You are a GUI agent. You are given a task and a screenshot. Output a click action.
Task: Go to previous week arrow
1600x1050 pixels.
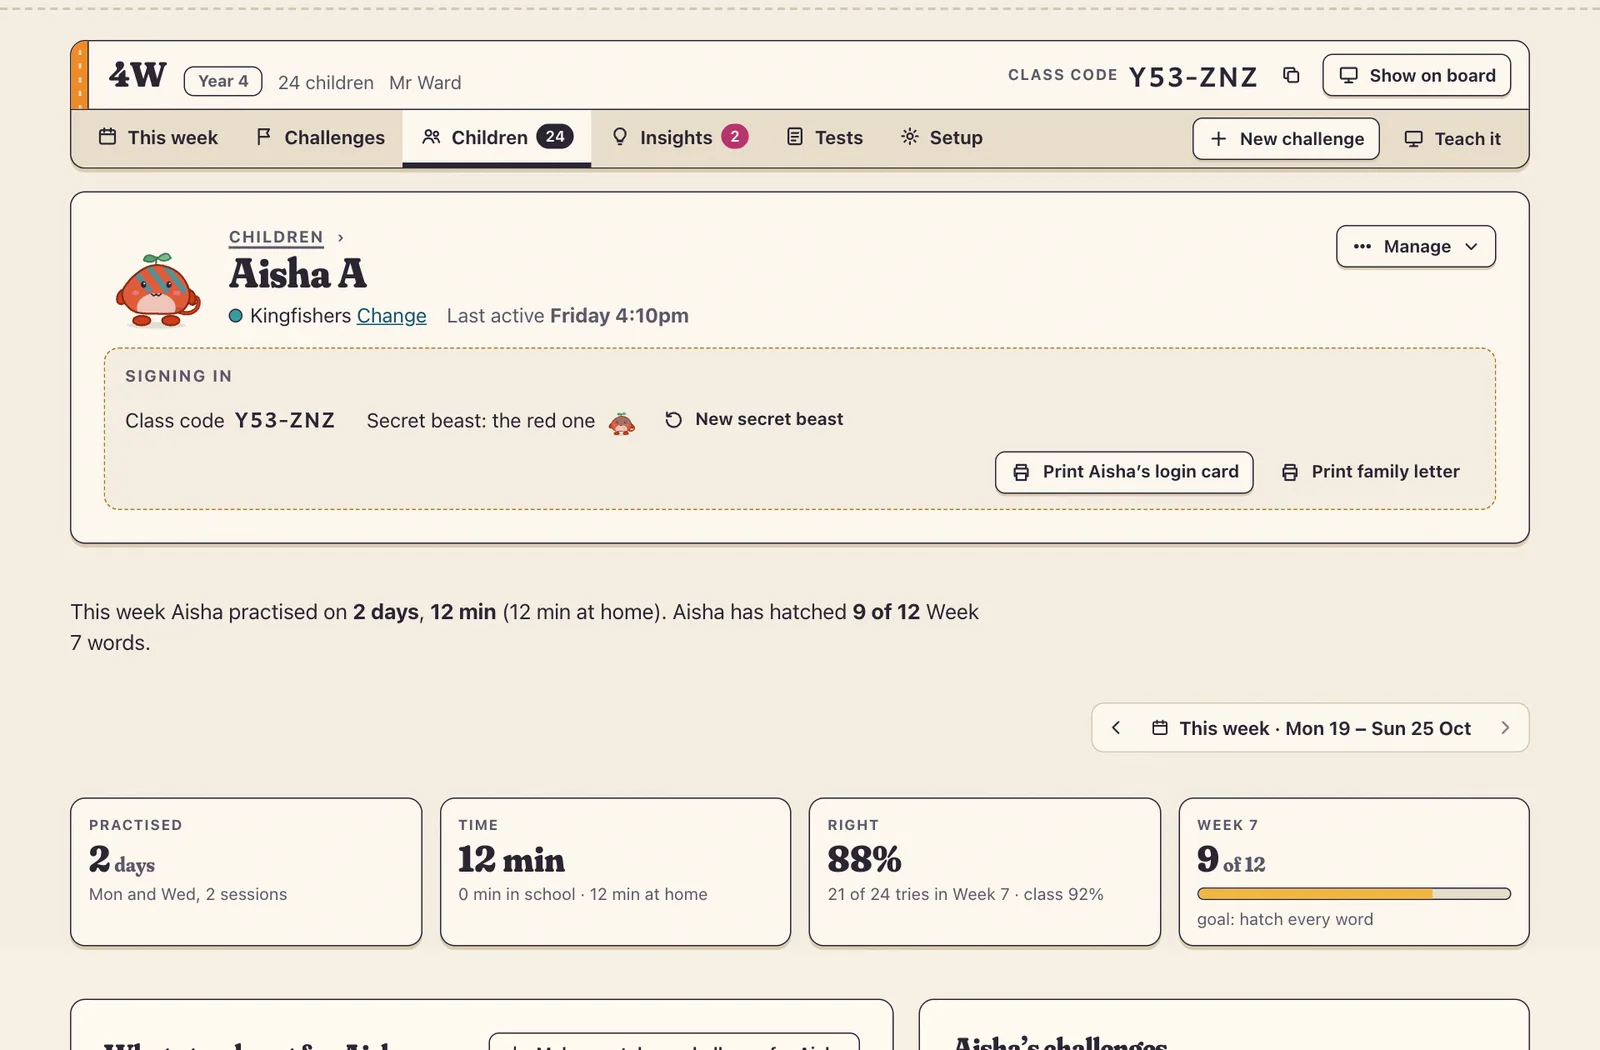[1116, 728]
